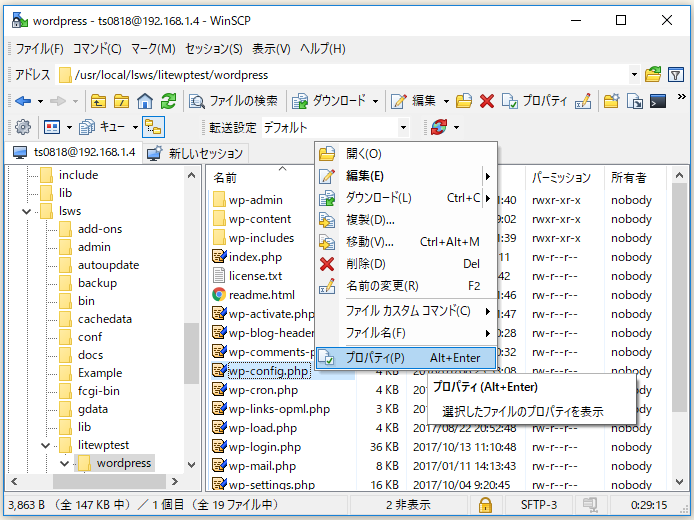Screen dimensions: 694x520
Task: Open the セッション(S) menu
Action: pos(214,49)
